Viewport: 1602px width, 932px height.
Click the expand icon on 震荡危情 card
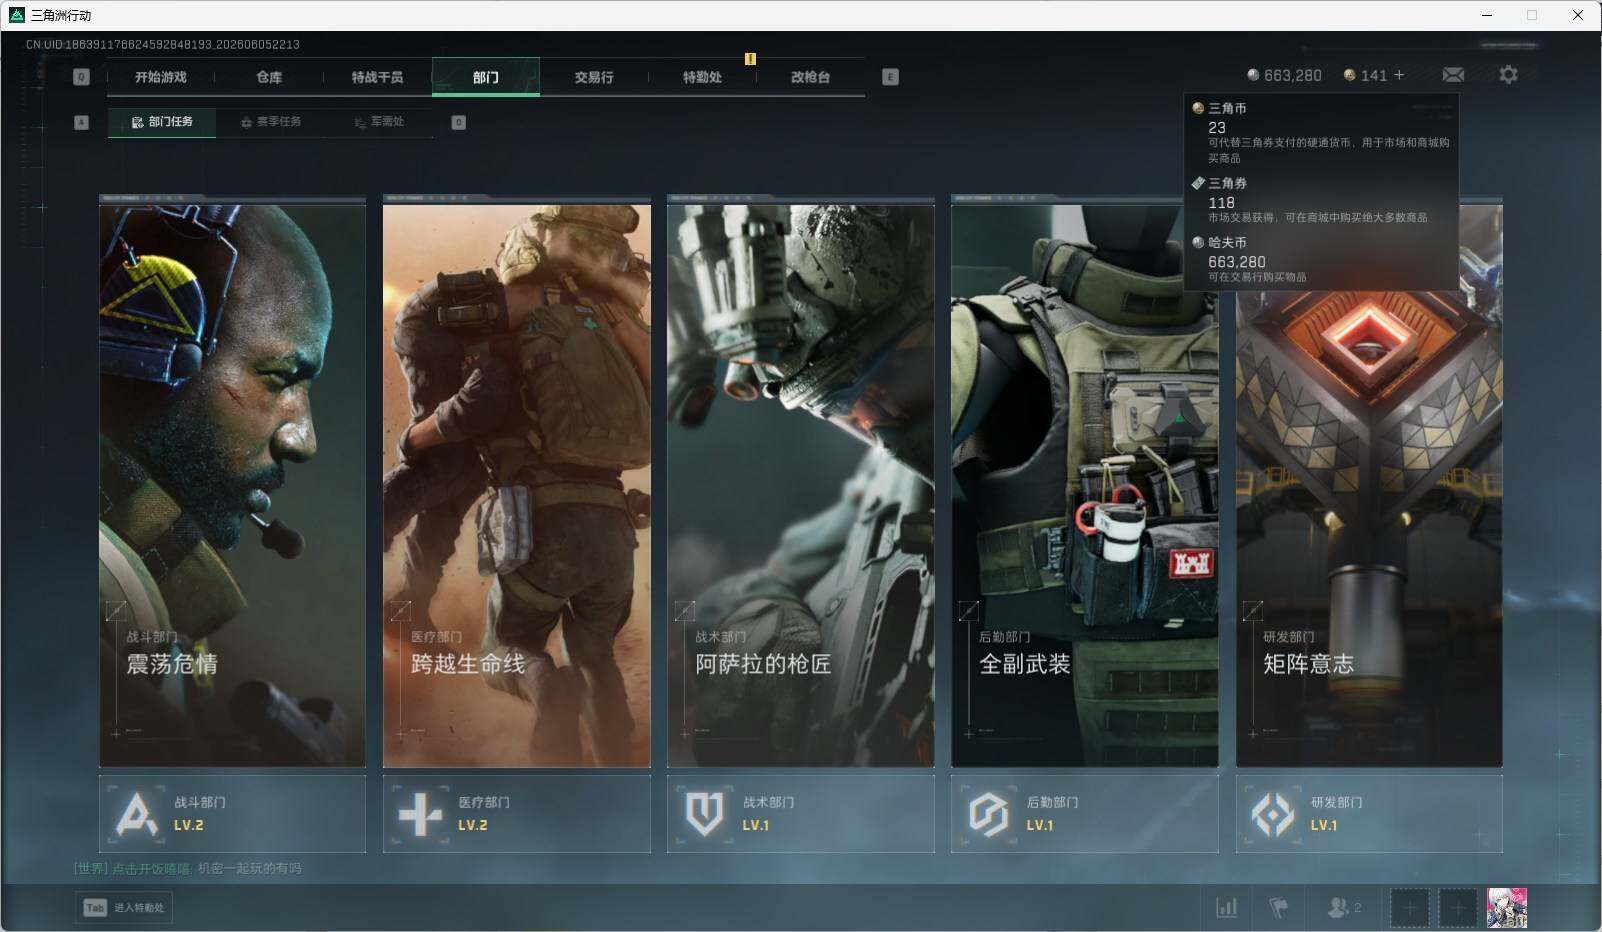coord(116,610)
